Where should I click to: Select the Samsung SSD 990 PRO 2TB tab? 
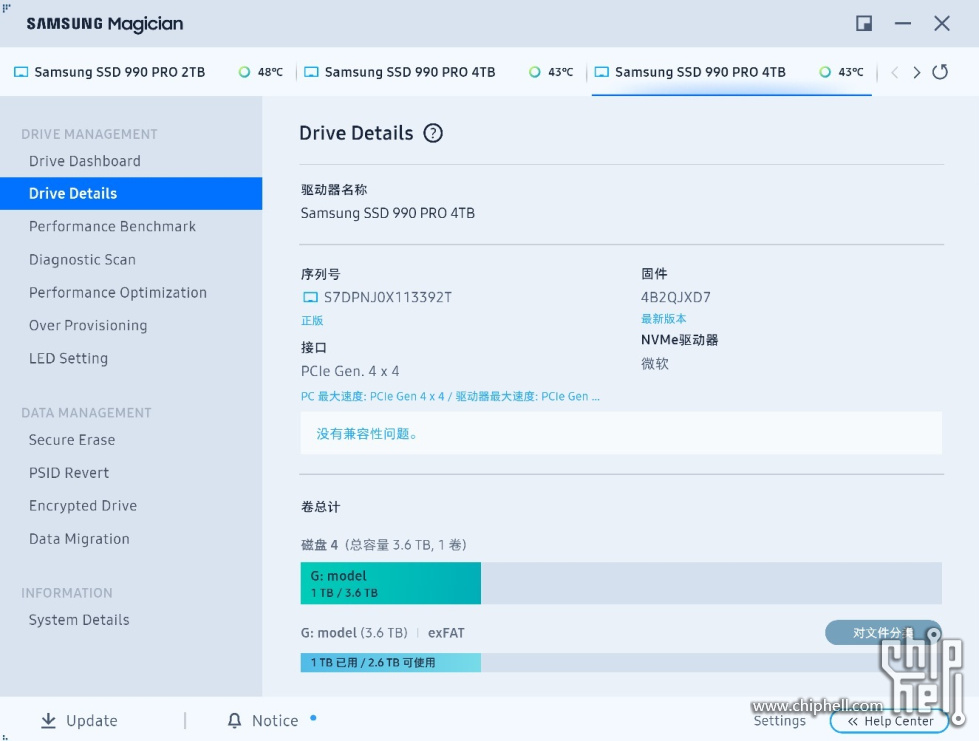149,72
